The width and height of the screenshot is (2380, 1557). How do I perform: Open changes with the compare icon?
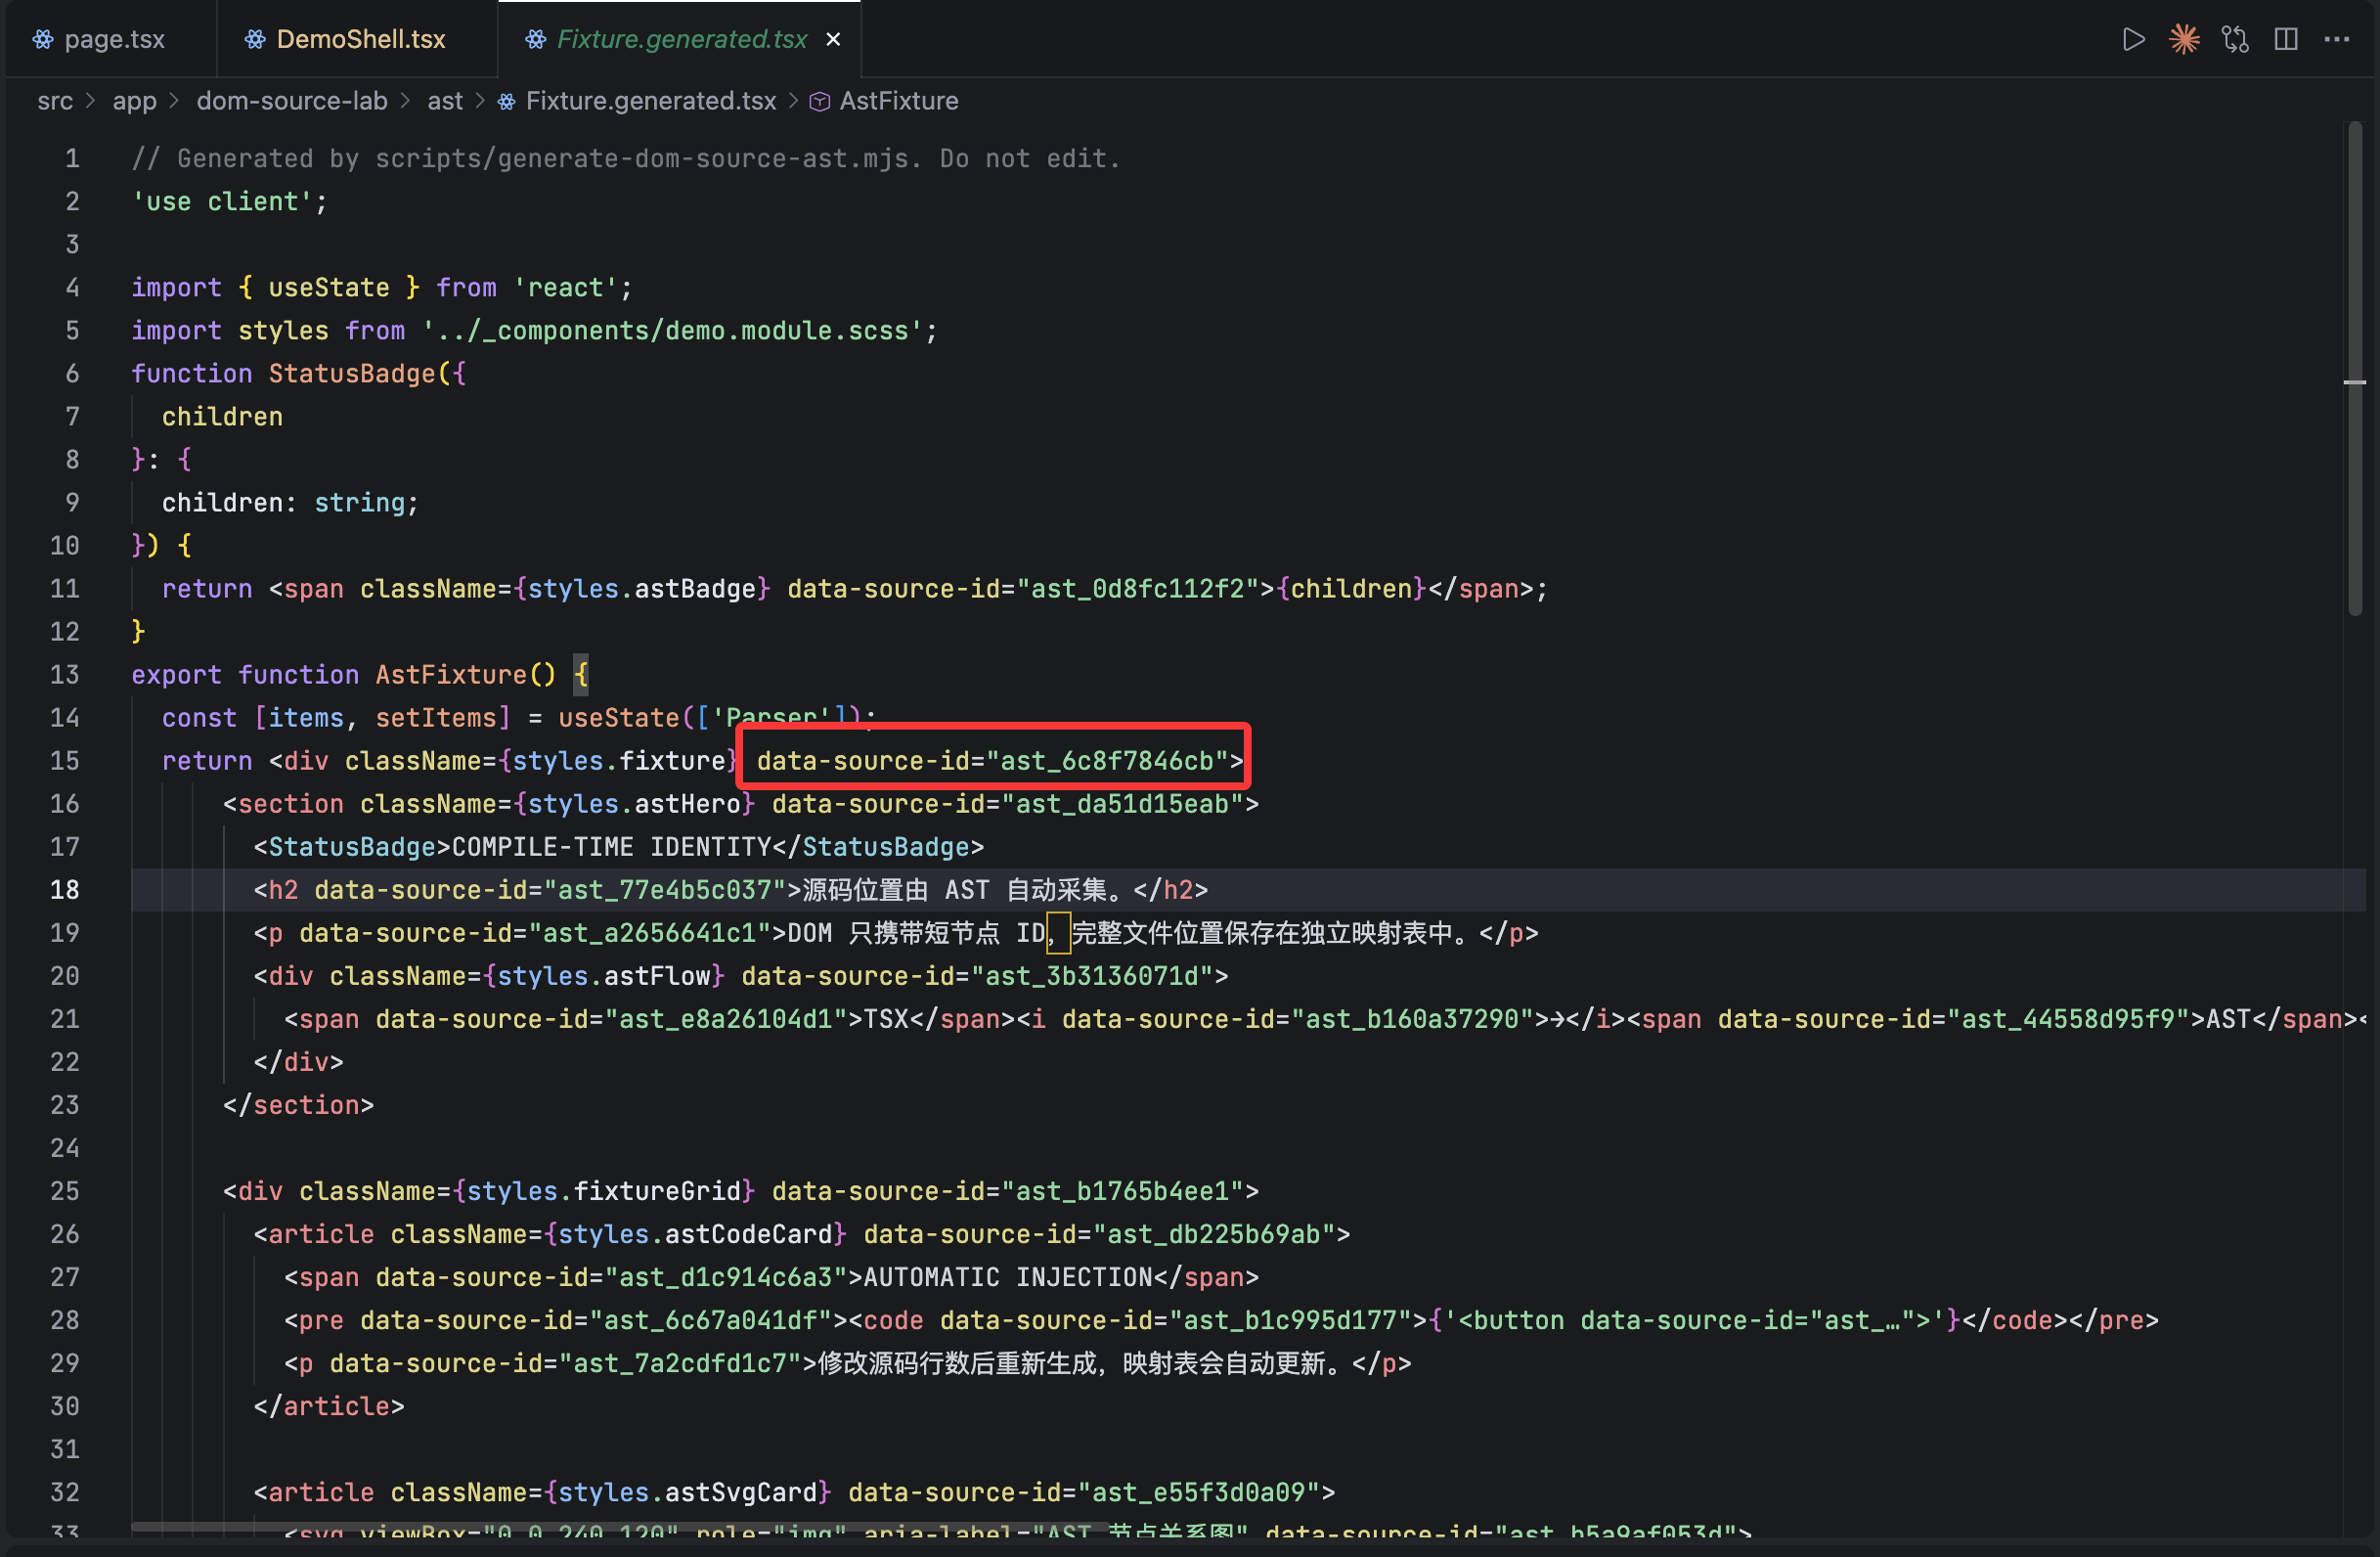coord(2236,39)
